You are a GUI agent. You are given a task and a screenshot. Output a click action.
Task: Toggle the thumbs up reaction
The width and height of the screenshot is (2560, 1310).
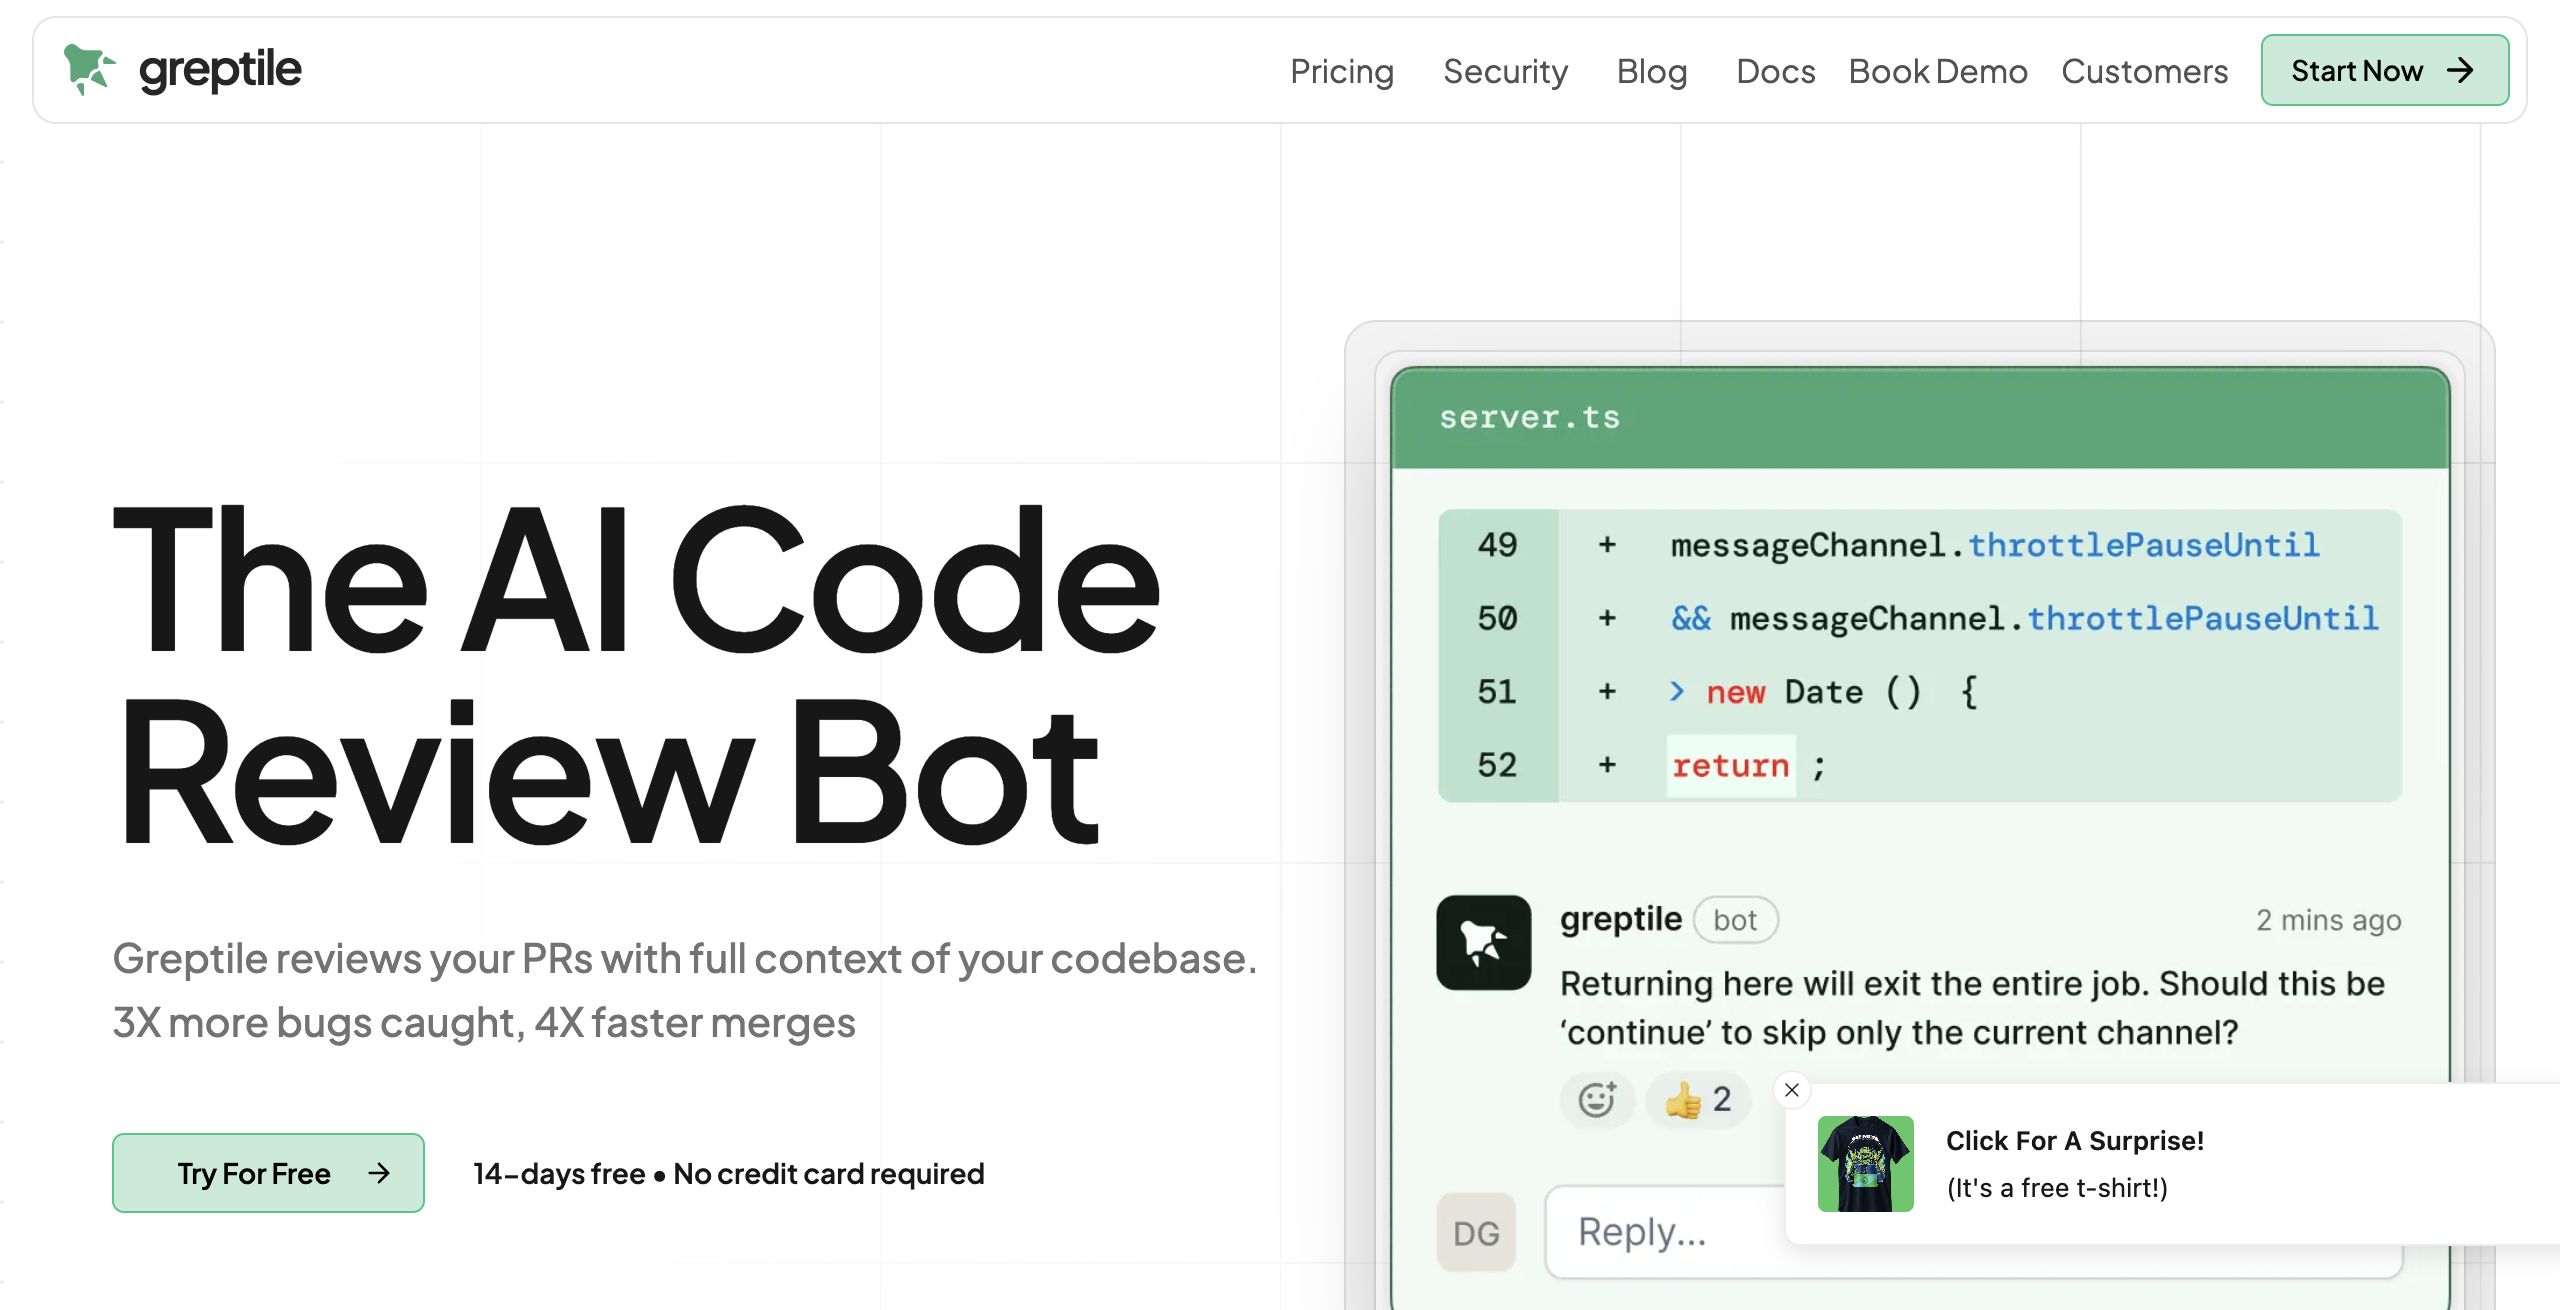[x=1699, y=1099]
